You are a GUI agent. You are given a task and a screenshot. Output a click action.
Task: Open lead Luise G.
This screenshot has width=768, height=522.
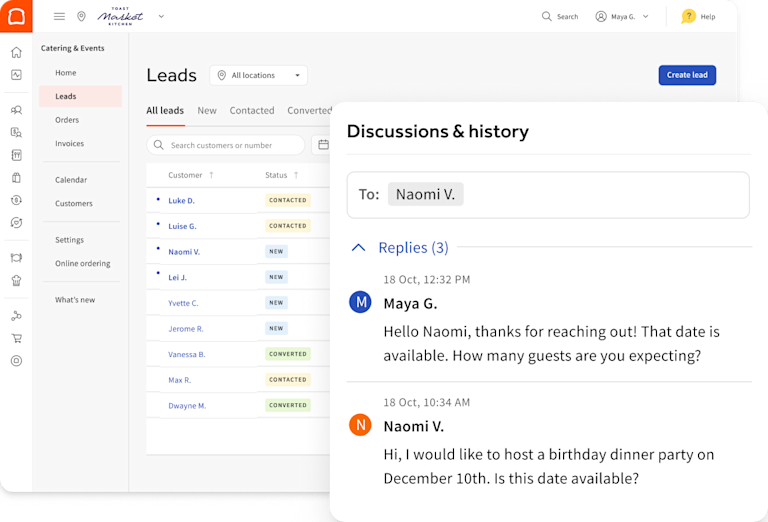182,226
